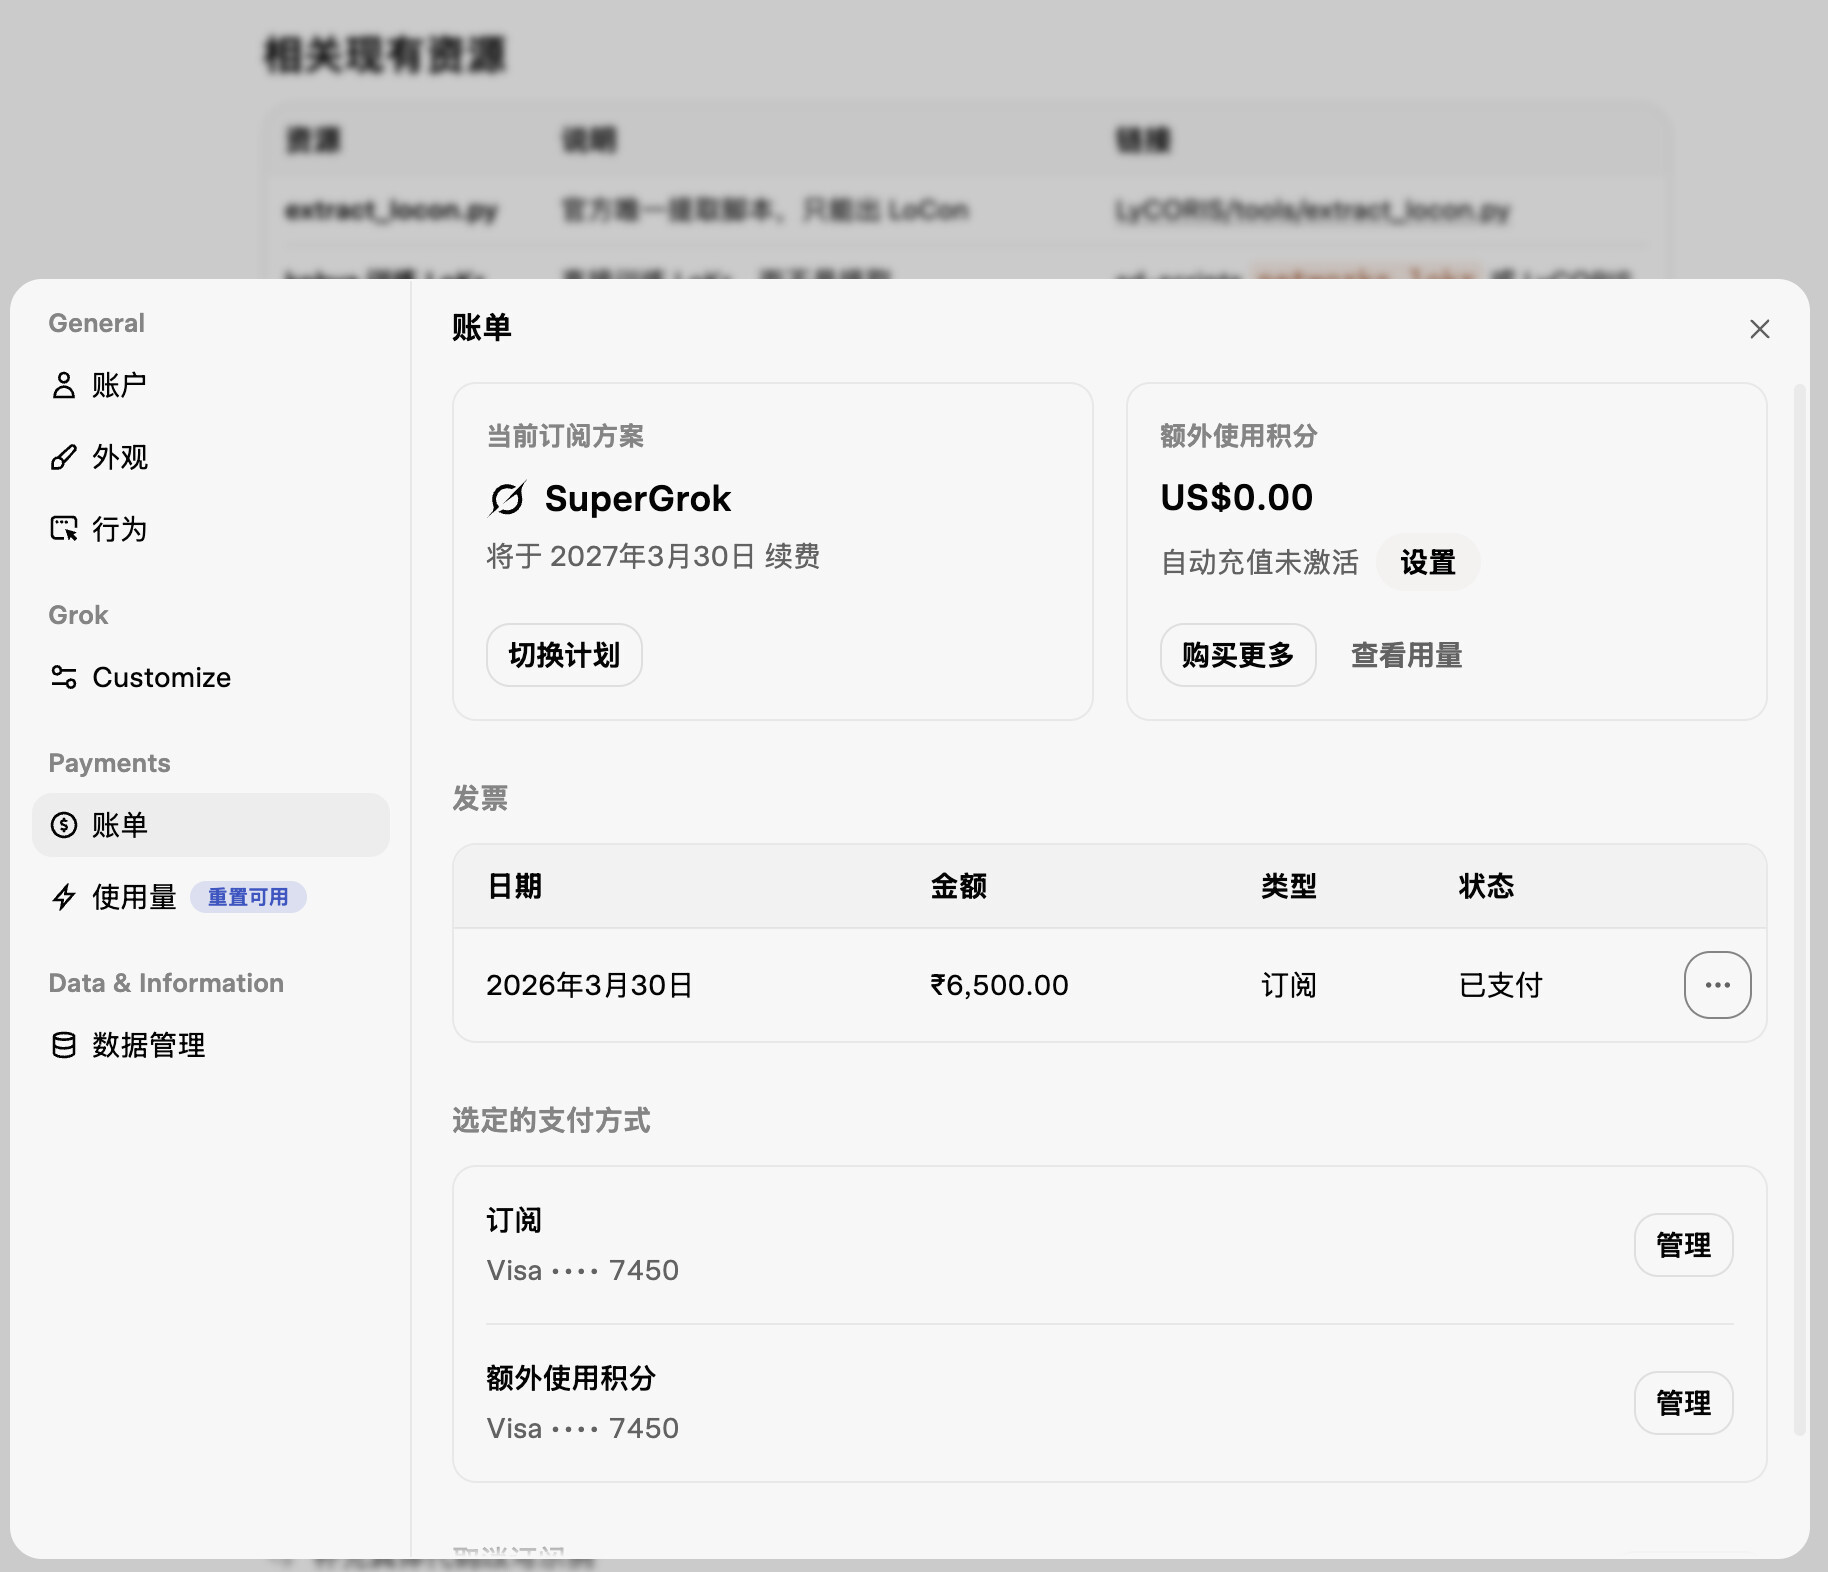This screenshot has width=1828, height=1572.
Task: Select 账单 in the sidebar
Action: coord(211,825)
